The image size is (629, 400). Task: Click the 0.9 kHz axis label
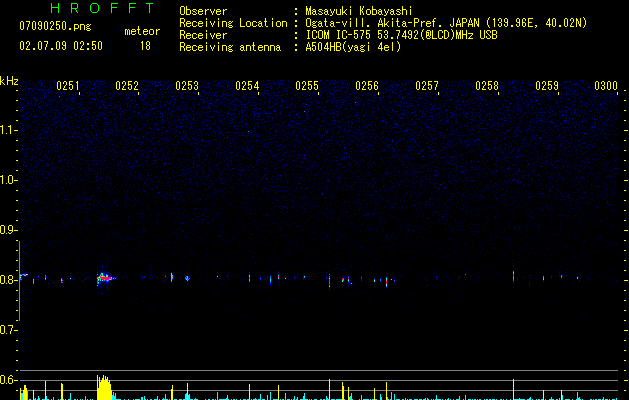9,230
